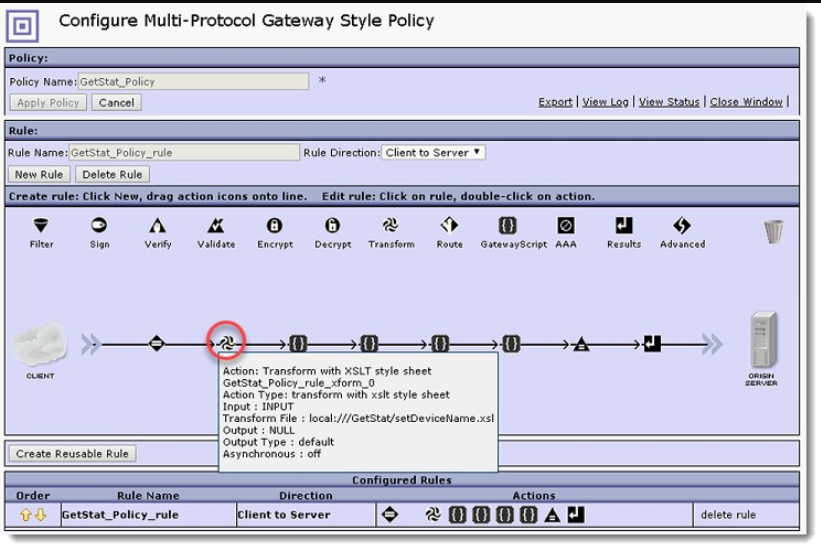
Task: Click the Verify triangle action on rule line
Action: [581, 344]
